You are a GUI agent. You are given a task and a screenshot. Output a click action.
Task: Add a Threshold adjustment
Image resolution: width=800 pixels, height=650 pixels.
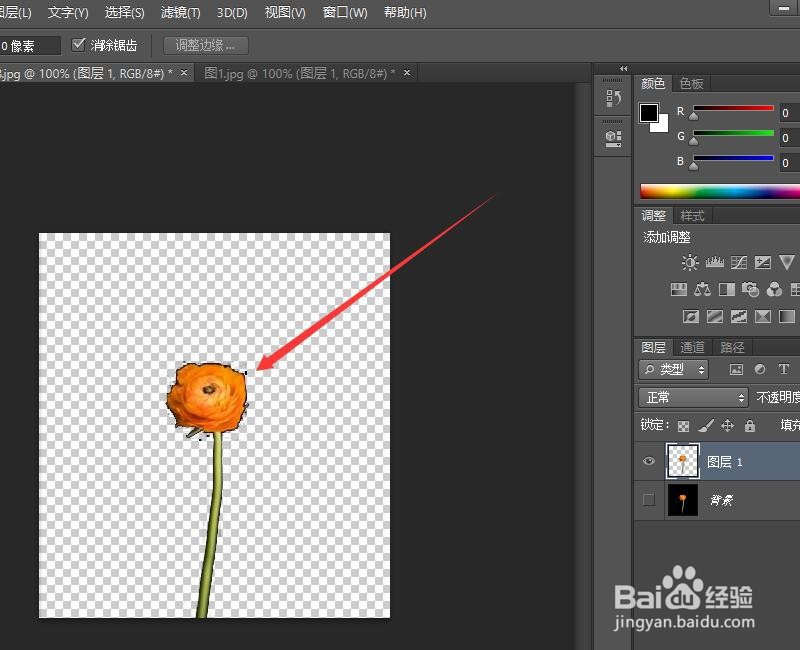(738, 317)
